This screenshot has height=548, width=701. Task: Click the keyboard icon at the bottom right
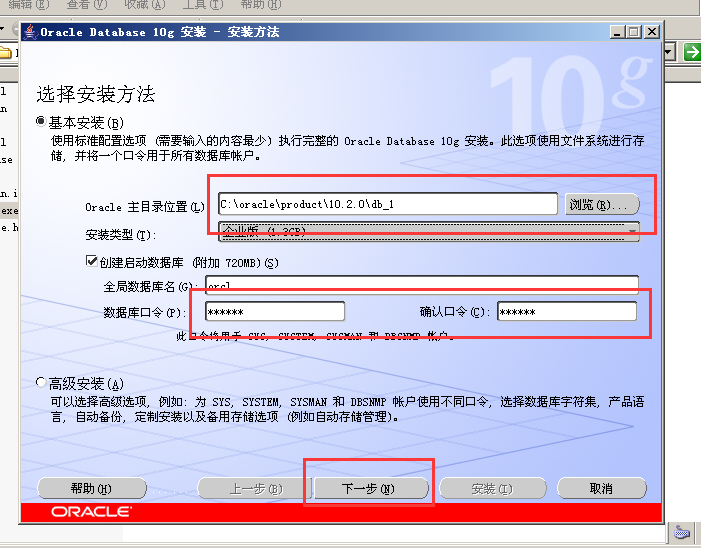[682, 533]
